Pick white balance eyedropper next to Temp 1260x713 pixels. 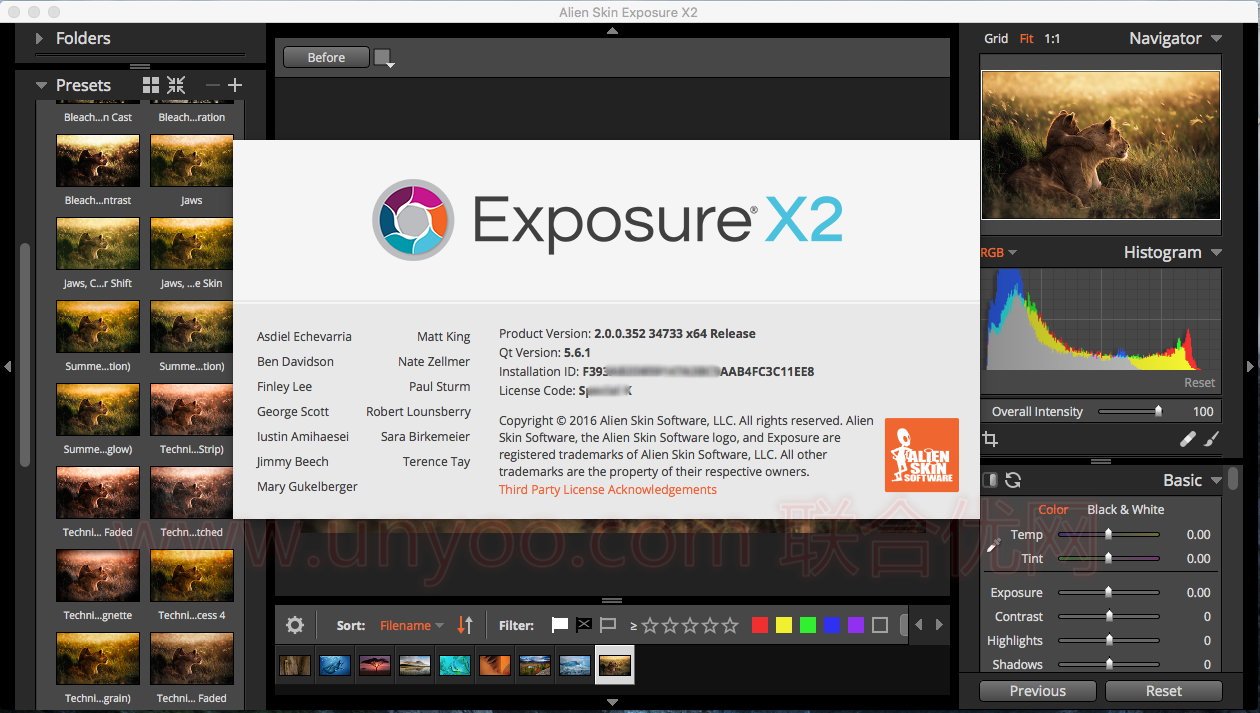(993, 545)
